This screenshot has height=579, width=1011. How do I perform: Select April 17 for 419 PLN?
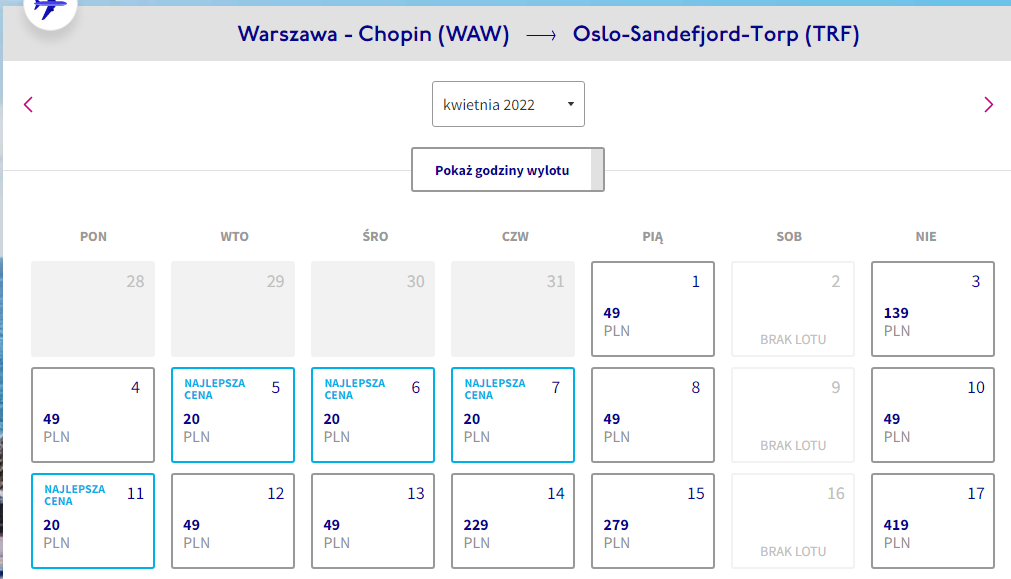[932, 521]
